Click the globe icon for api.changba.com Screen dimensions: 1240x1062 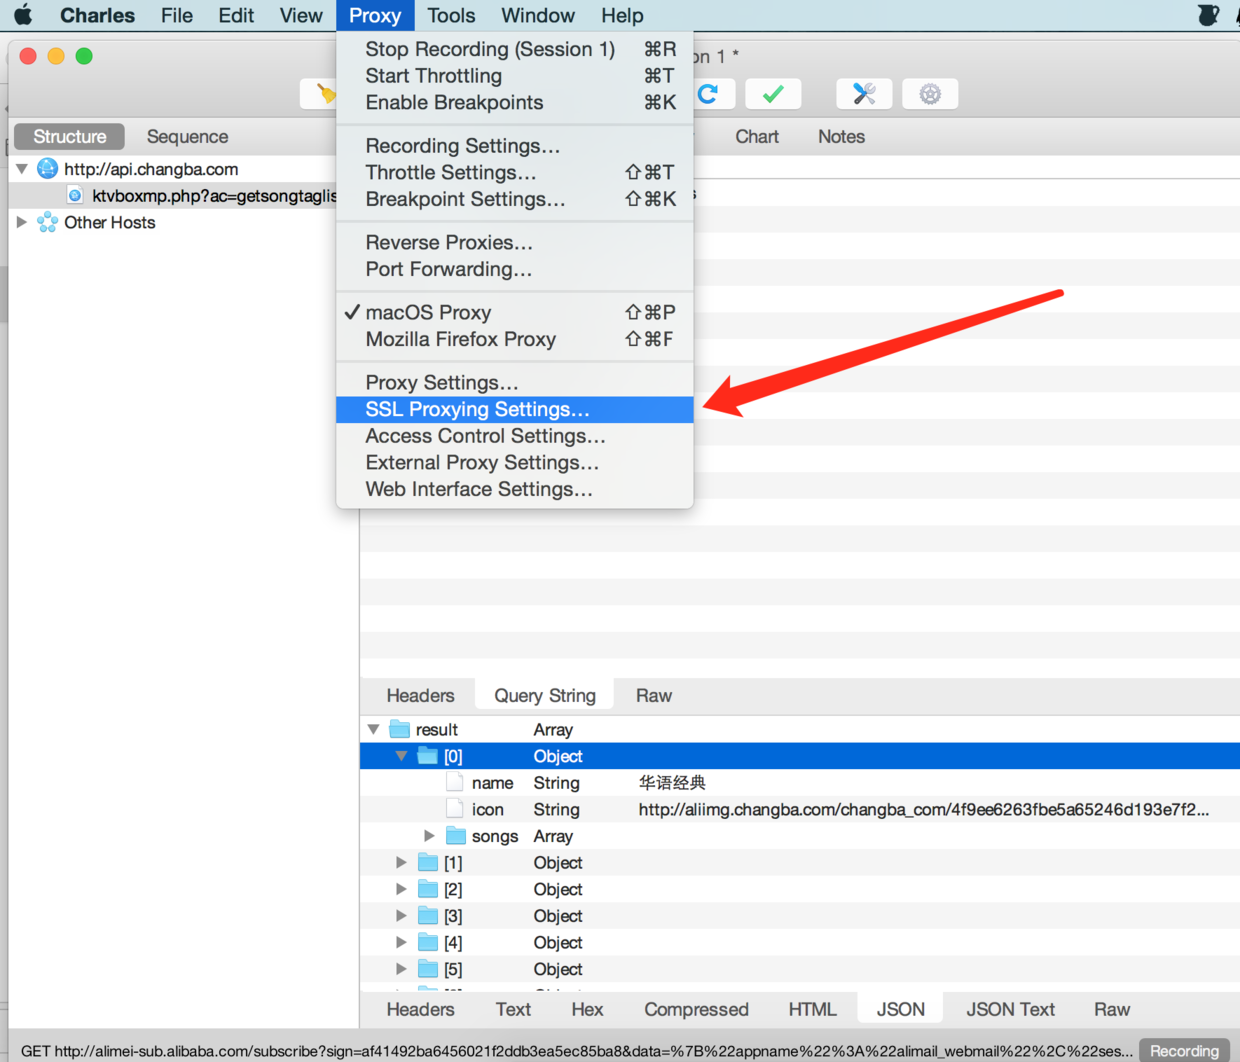pyautogui.click(x=47, y=168)
